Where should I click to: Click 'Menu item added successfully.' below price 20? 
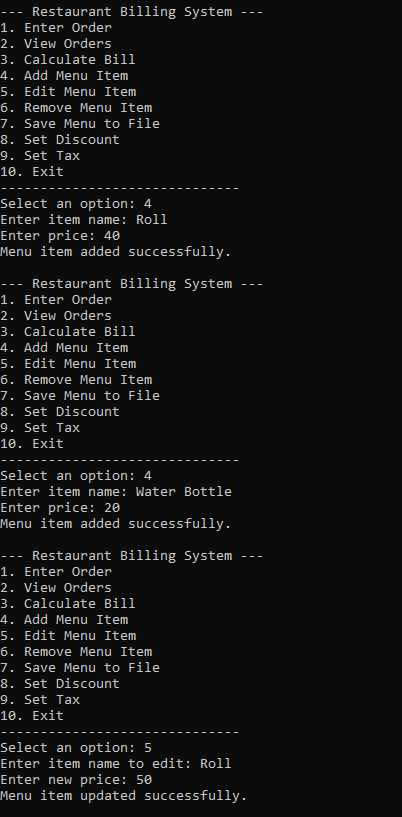(116, 524)
